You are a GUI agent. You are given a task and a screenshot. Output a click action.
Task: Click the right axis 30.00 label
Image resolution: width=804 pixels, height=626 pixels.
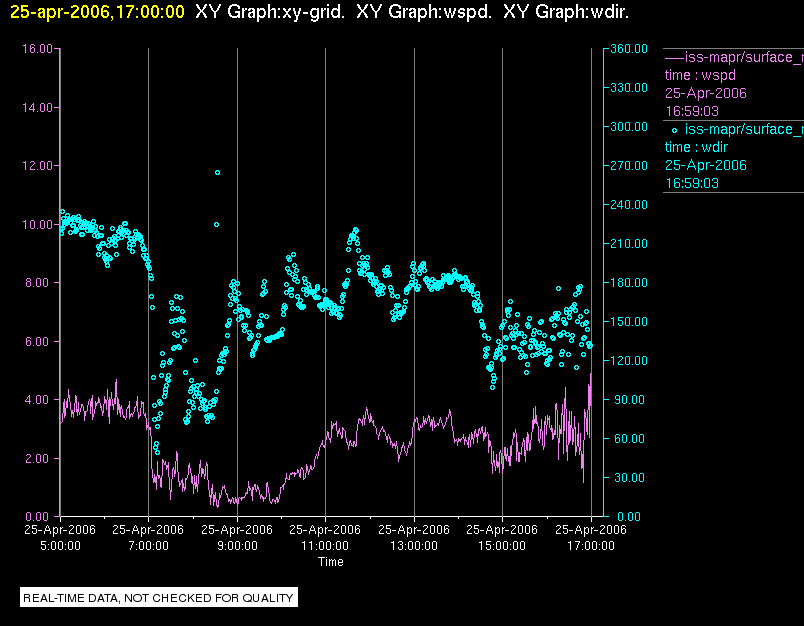coord(629,477)
